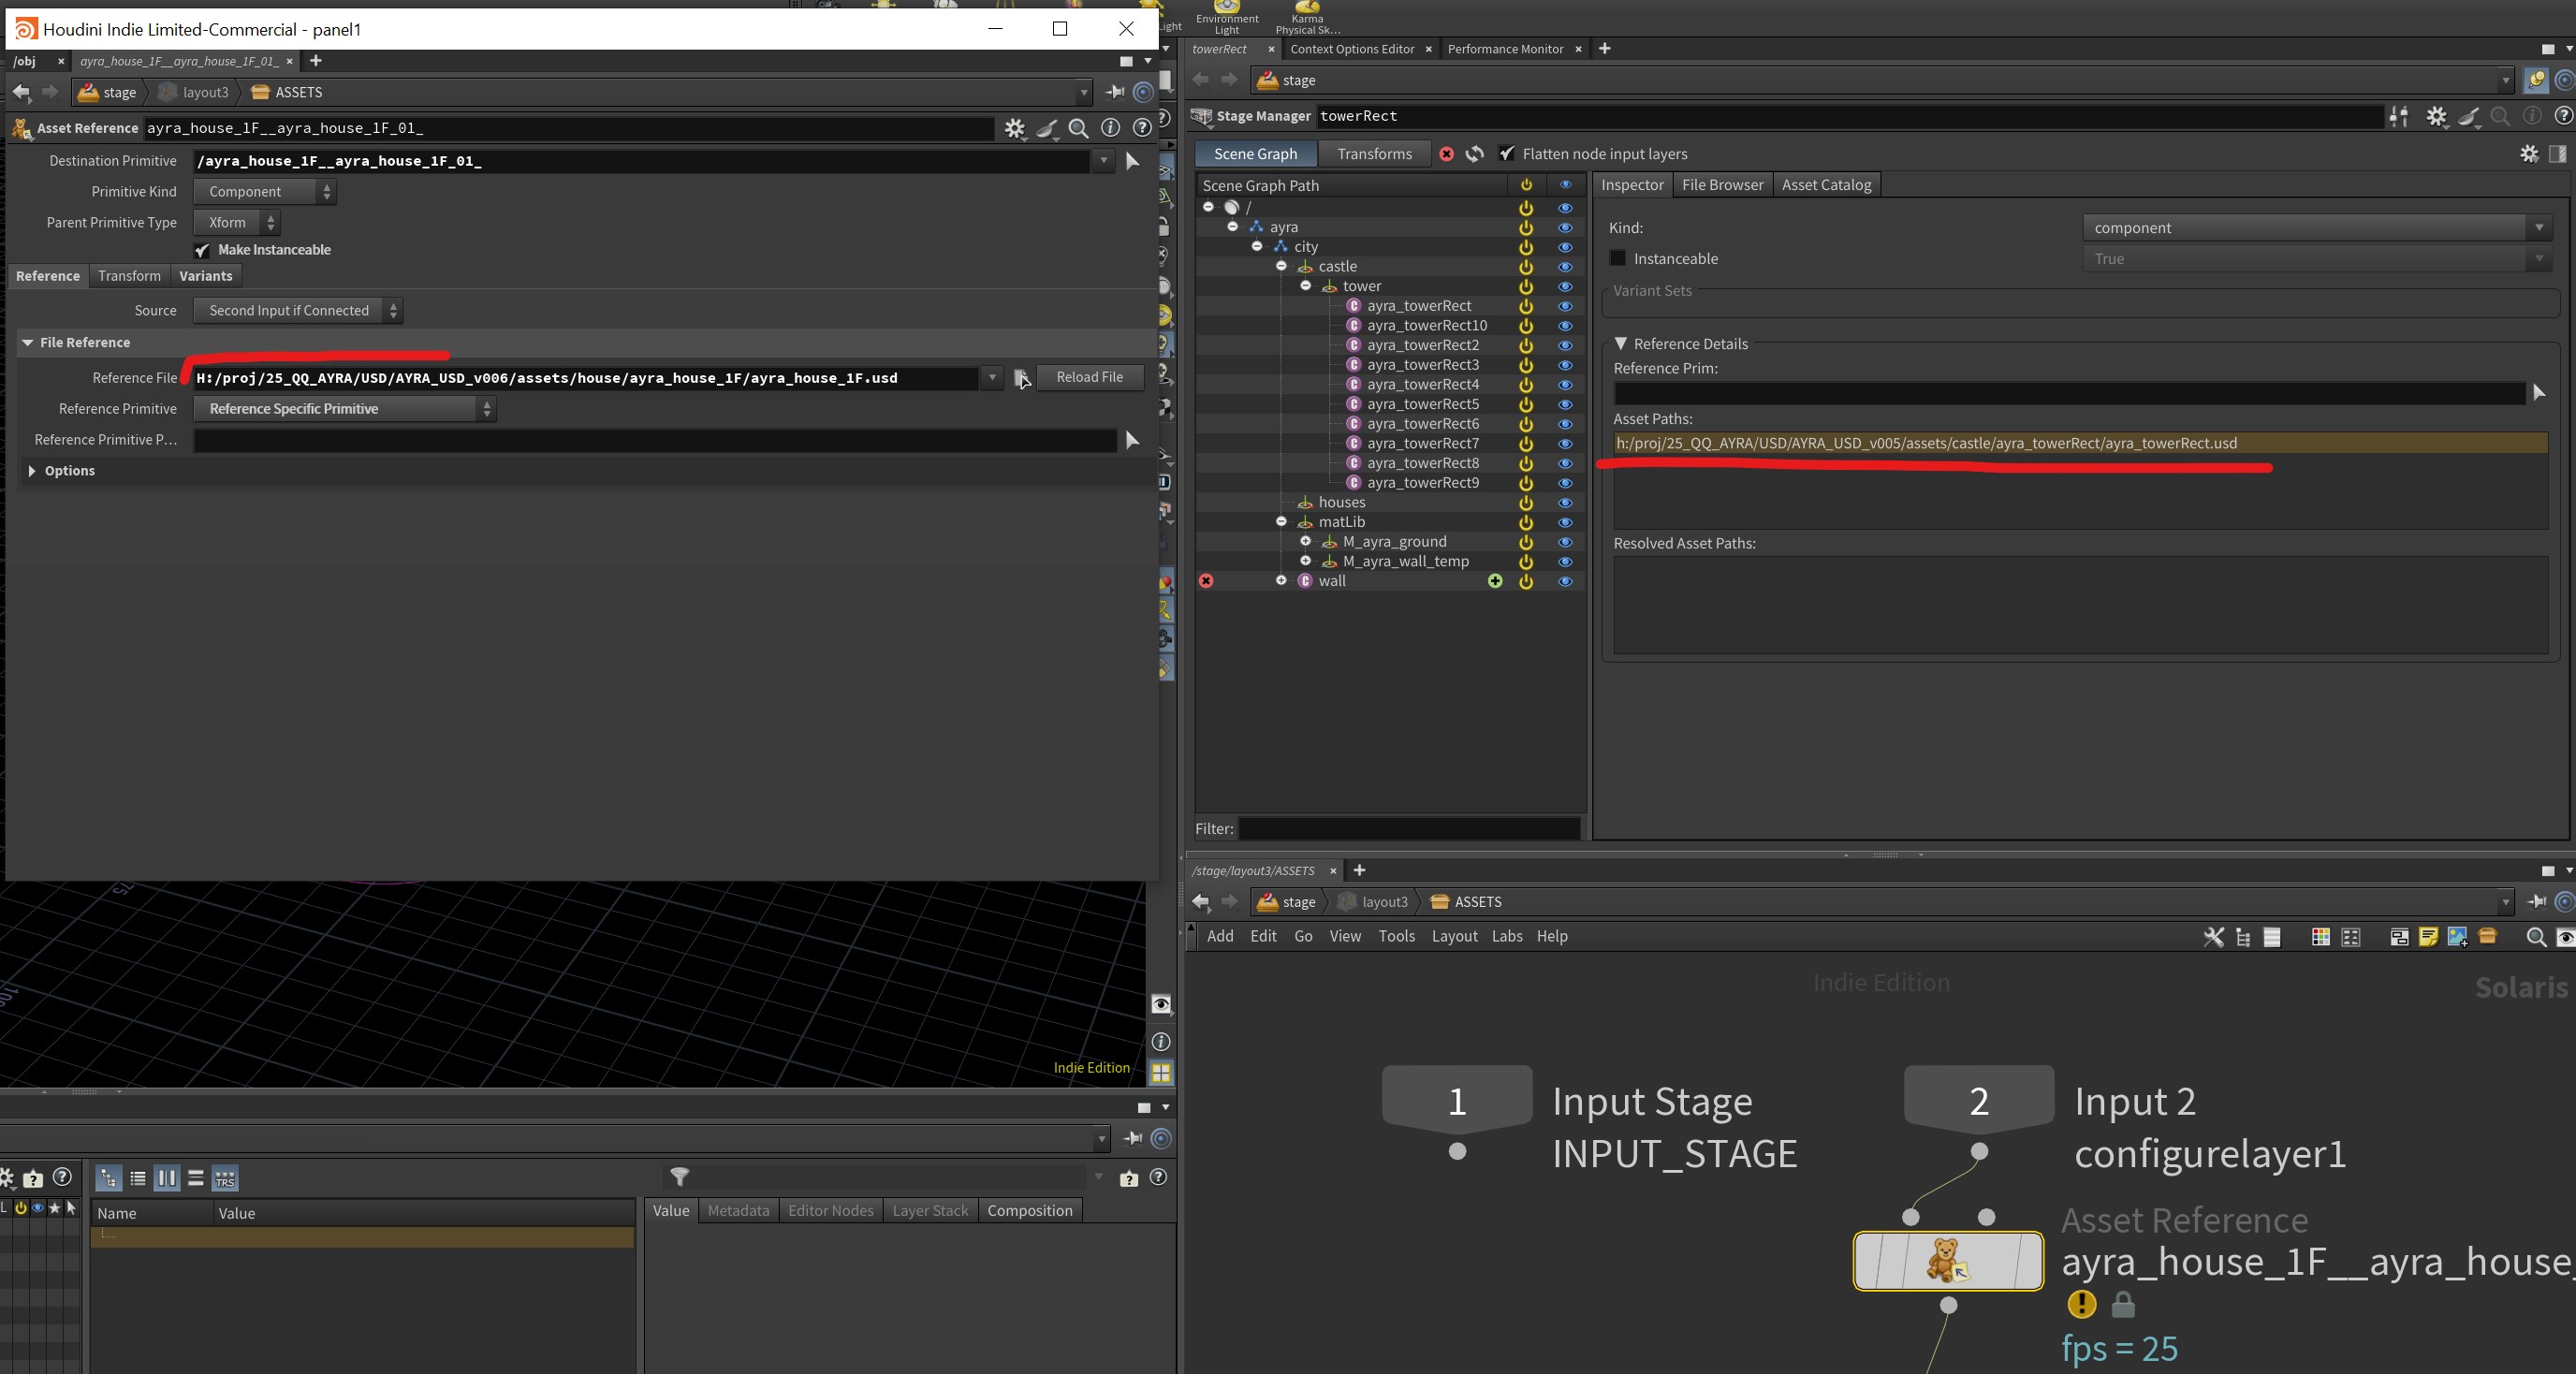Click the Reload File button
The width and height of the screenshot is (2576, 1374).
(x=1090, y=377)
